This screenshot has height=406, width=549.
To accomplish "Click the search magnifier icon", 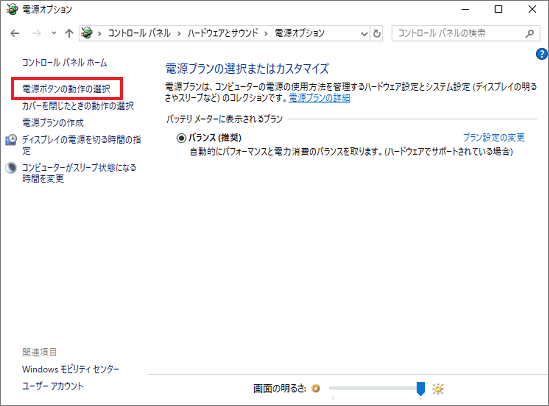I will [x=530, y=34].
